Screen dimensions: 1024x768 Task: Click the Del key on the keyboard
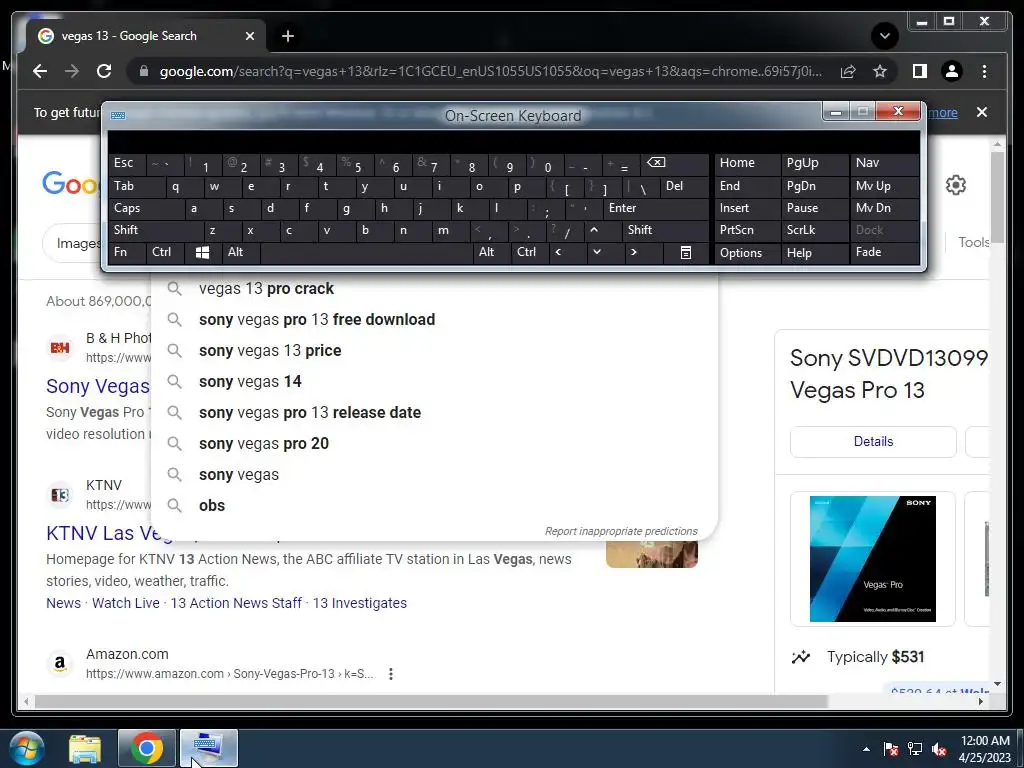[684, 186]
